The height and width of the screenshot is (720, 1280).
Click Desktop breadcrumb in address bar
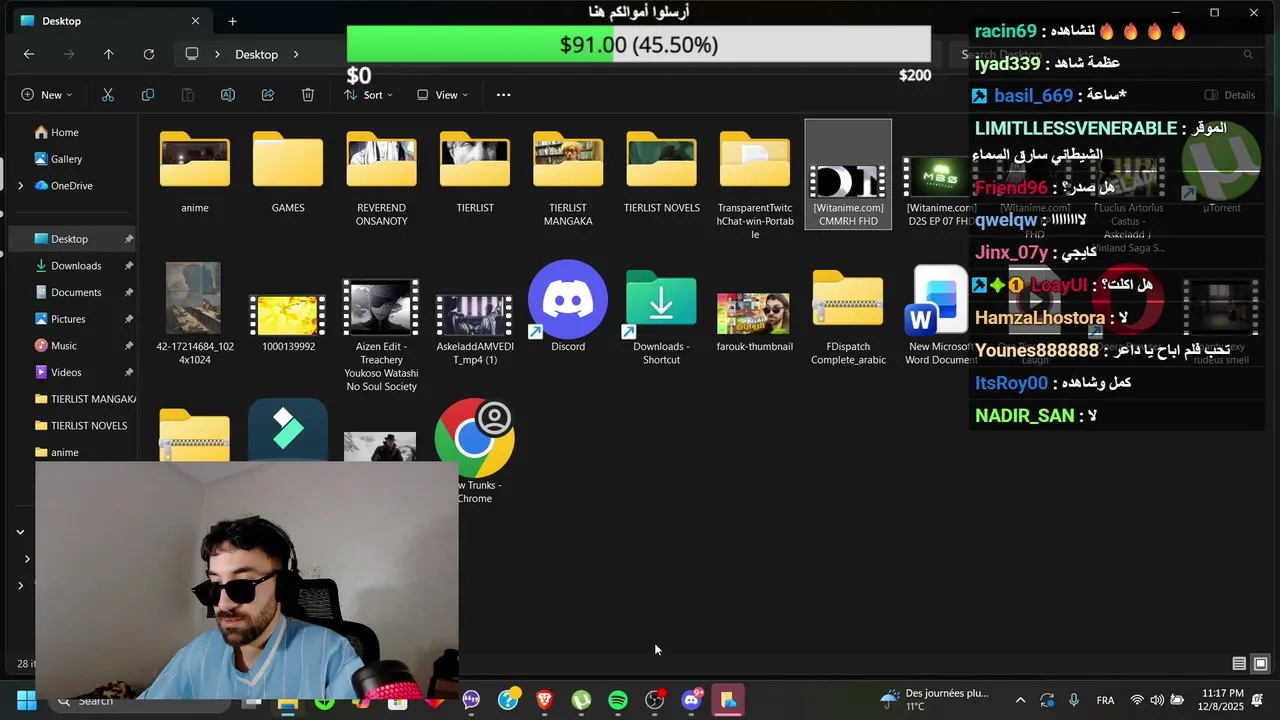pyautogui.click(x=257, y=54)
